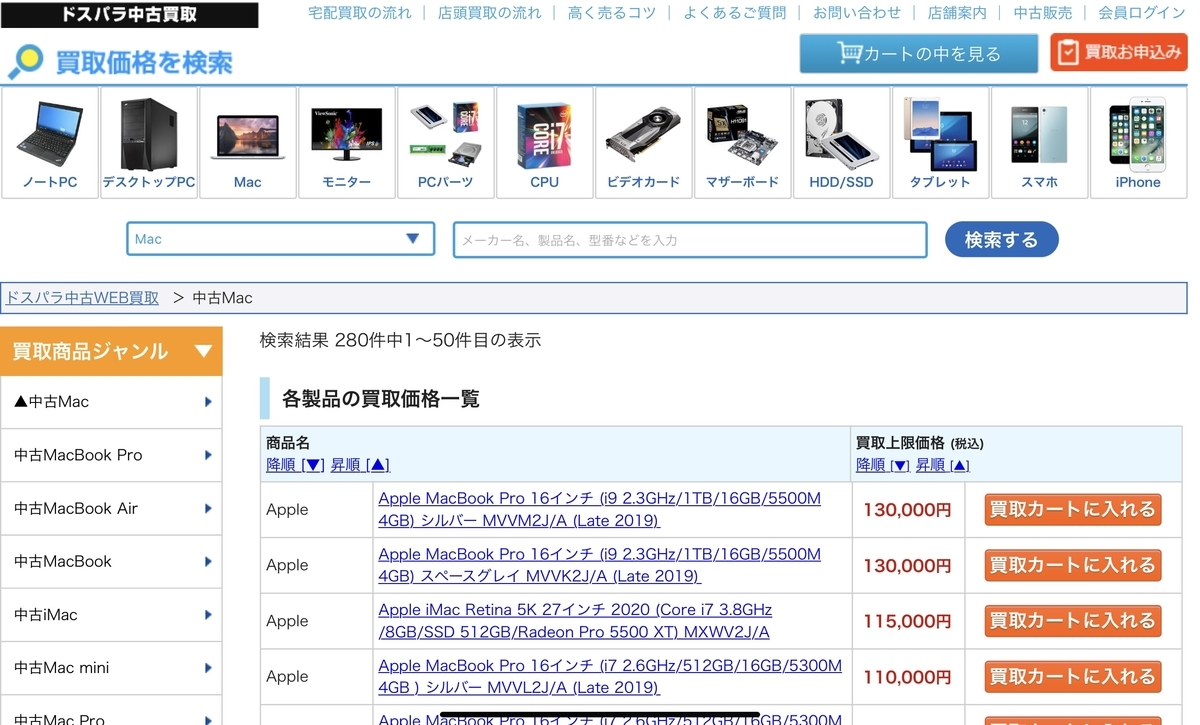The image size is (1200, 725).
Task: Click the 買取お申込み button
Action: pos(1119,52)
